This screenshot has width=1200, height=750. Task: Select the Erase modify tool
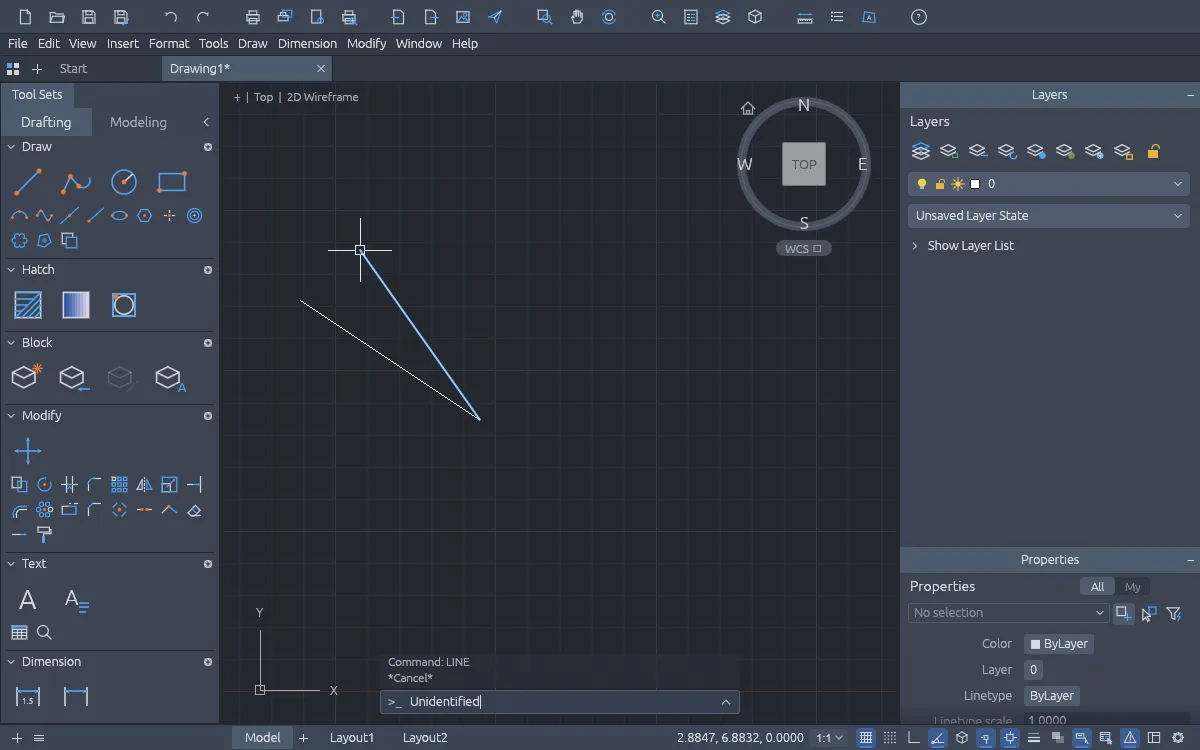(x=194, y=510)
